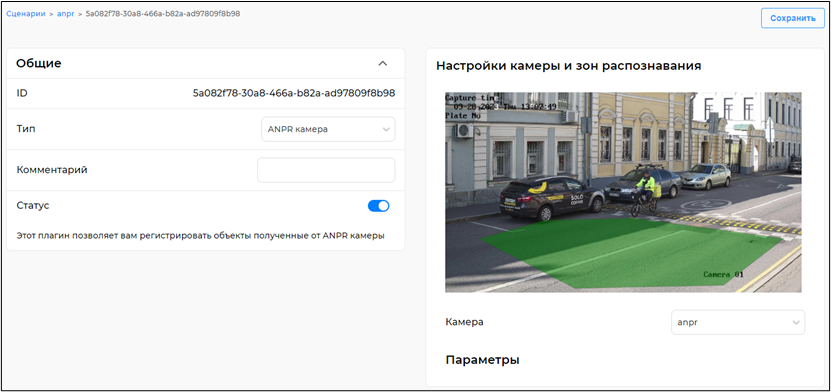Click the Статус label

point(33,206)
